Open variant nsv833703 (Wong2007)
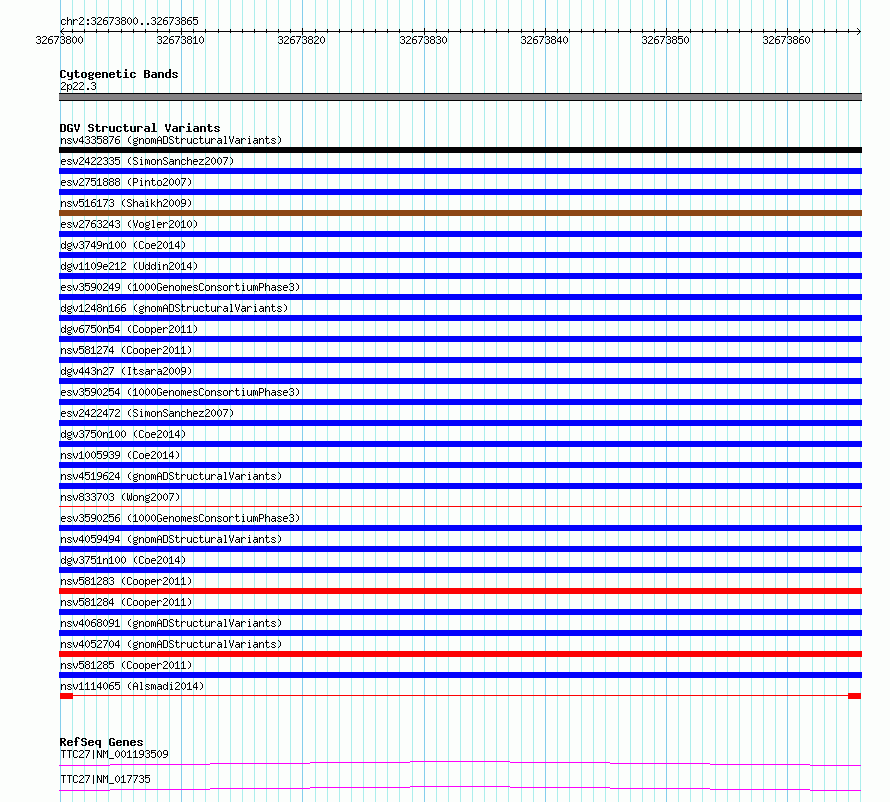This screenshot has height=802, width=890. point(120,497)
